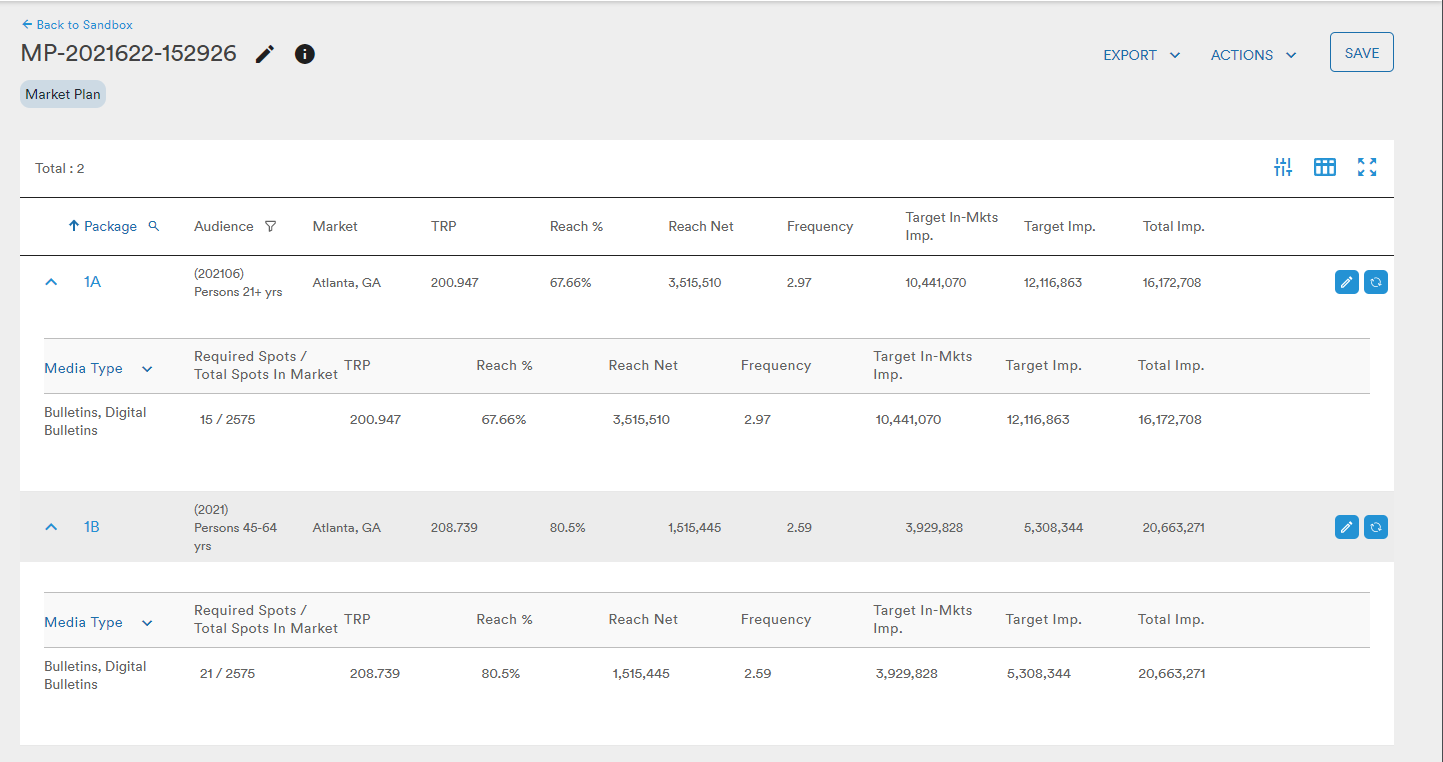Image resolution: width=1443 pixels, height=762 pixels.
Task: Click the 67.66% reach value in row 1A
Action: pyautogui.click(x=570, y=283)
